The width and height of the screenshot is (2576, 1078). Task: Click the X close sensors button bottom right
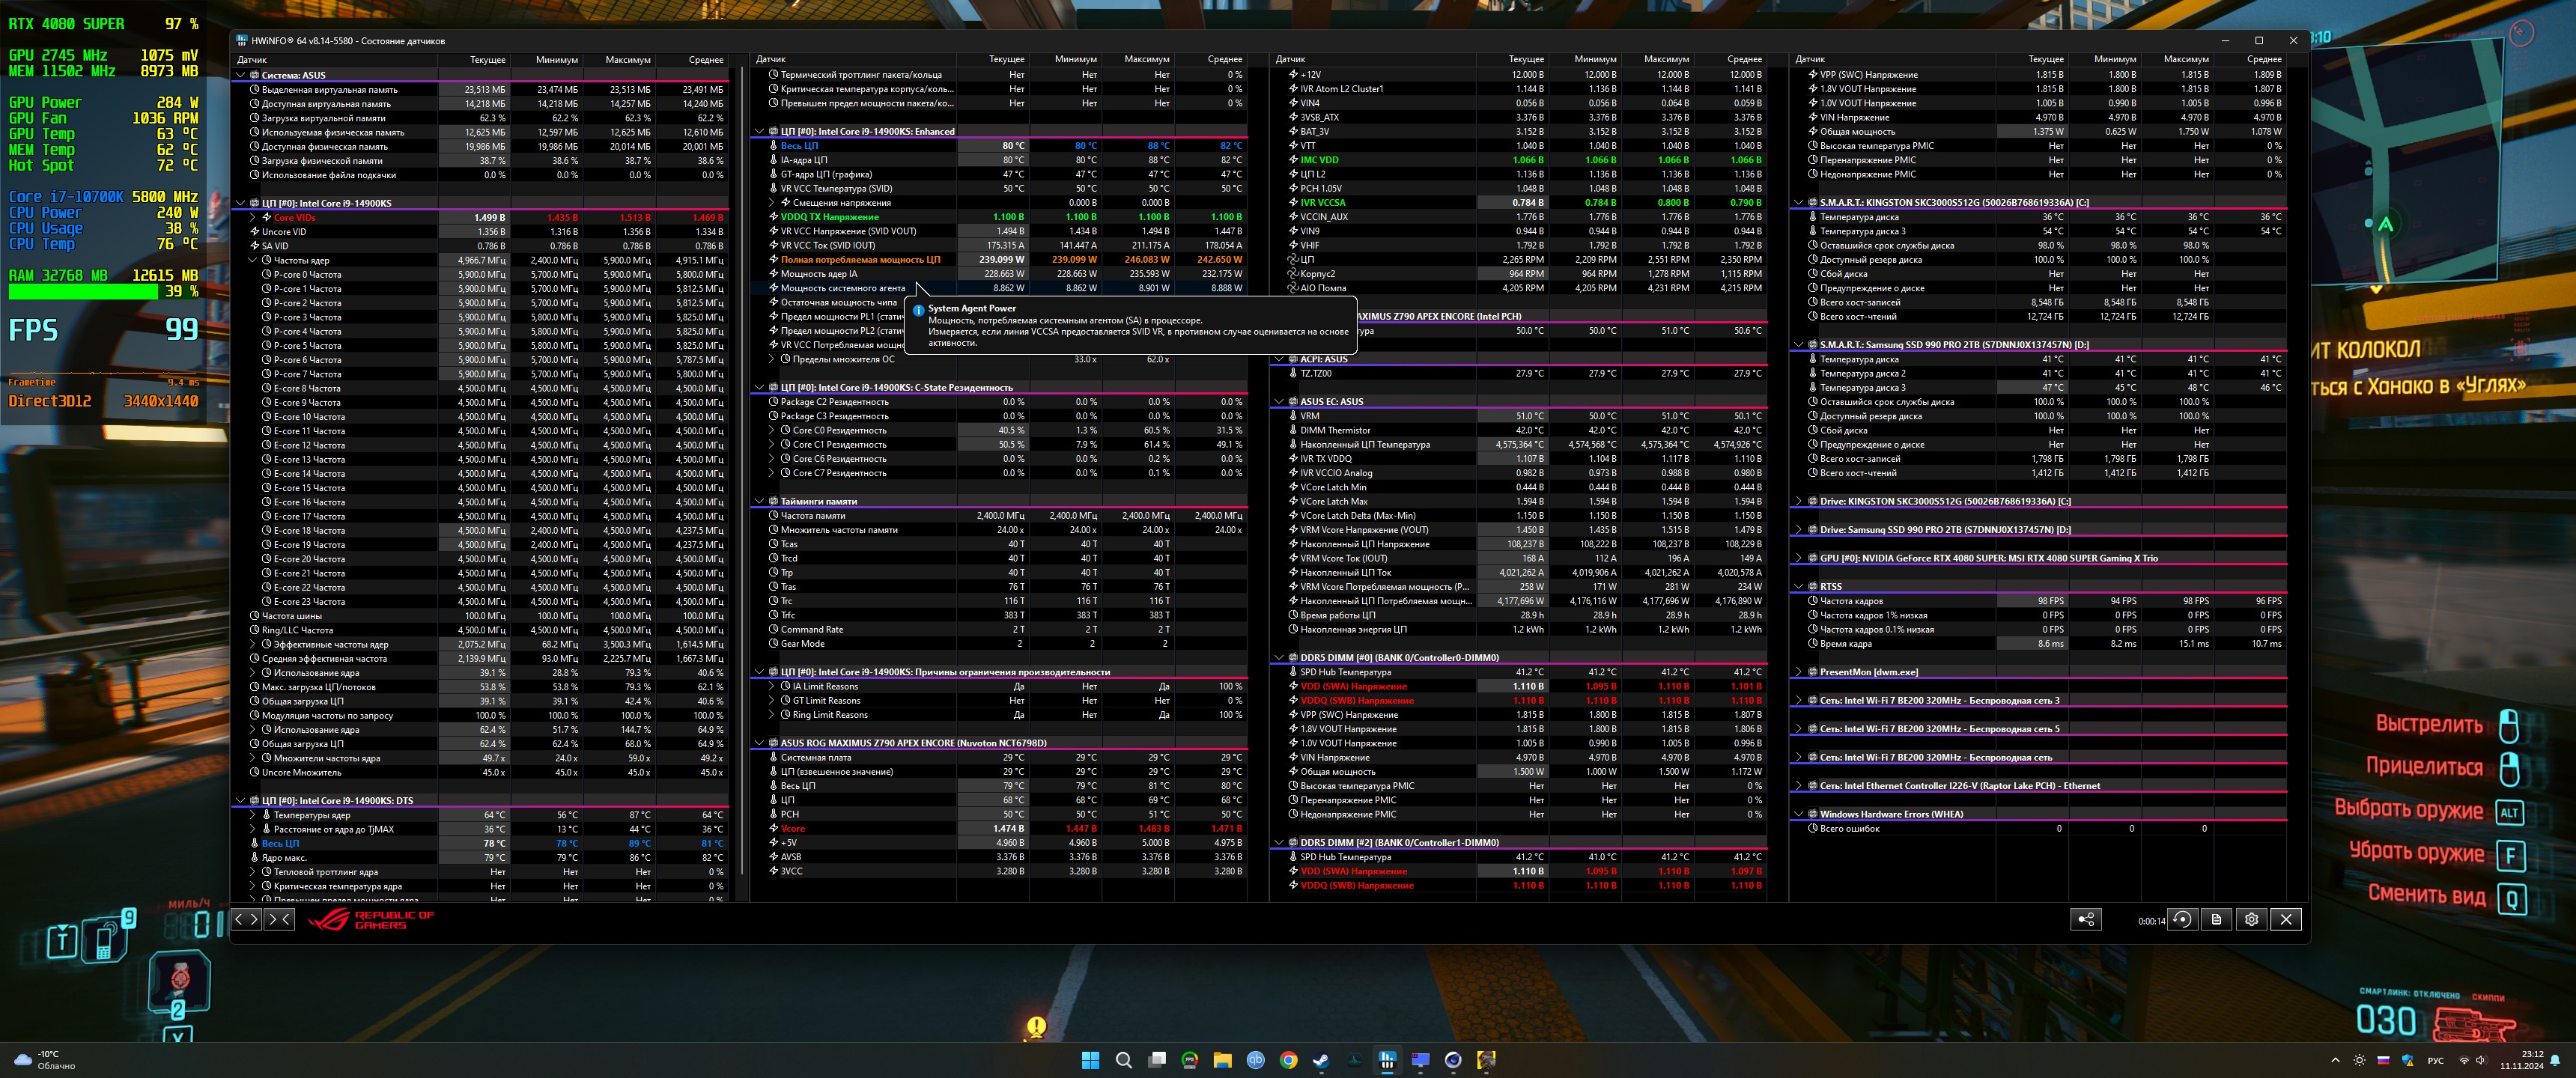[2286, 920]
